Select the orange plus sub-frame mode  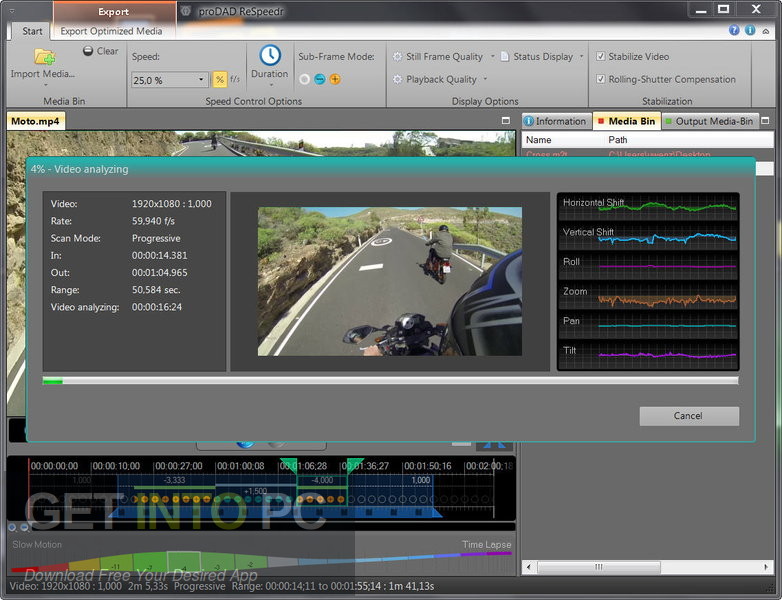[x=335, y=79]
